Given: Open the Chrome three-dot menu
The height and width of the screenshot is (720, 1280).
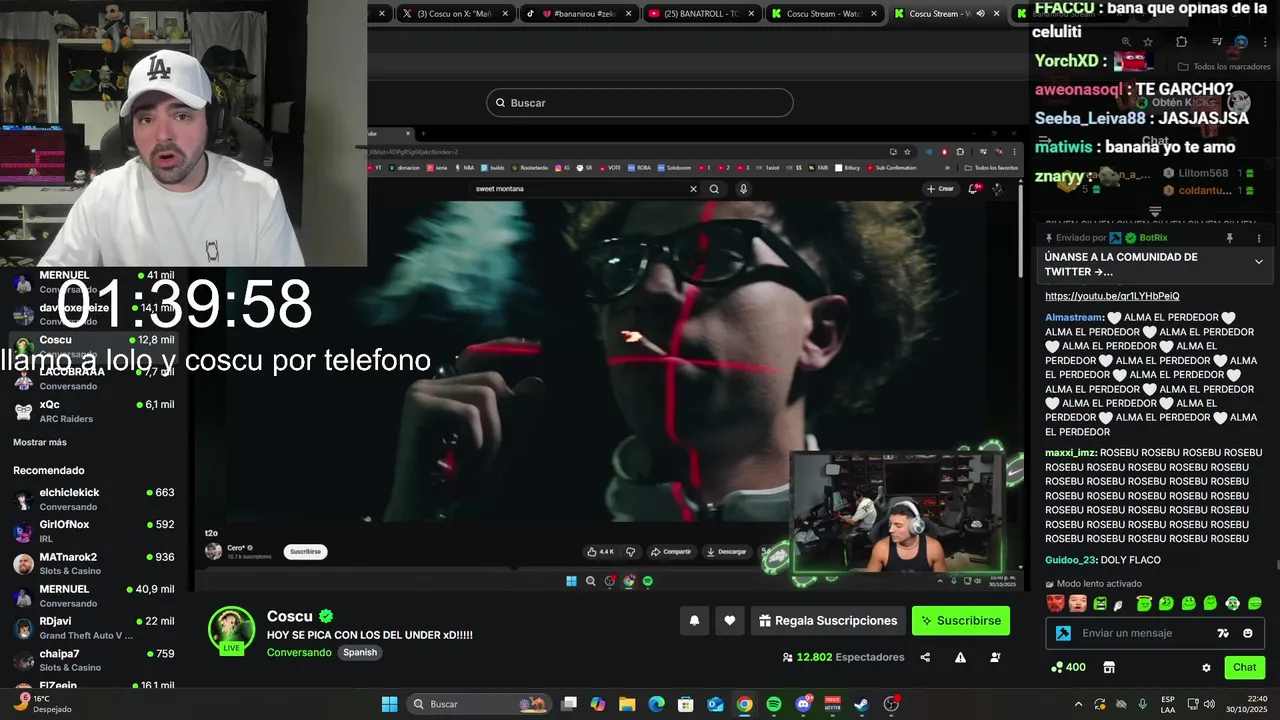Looking at the screenshot, I should click(x=1263, y=42).
